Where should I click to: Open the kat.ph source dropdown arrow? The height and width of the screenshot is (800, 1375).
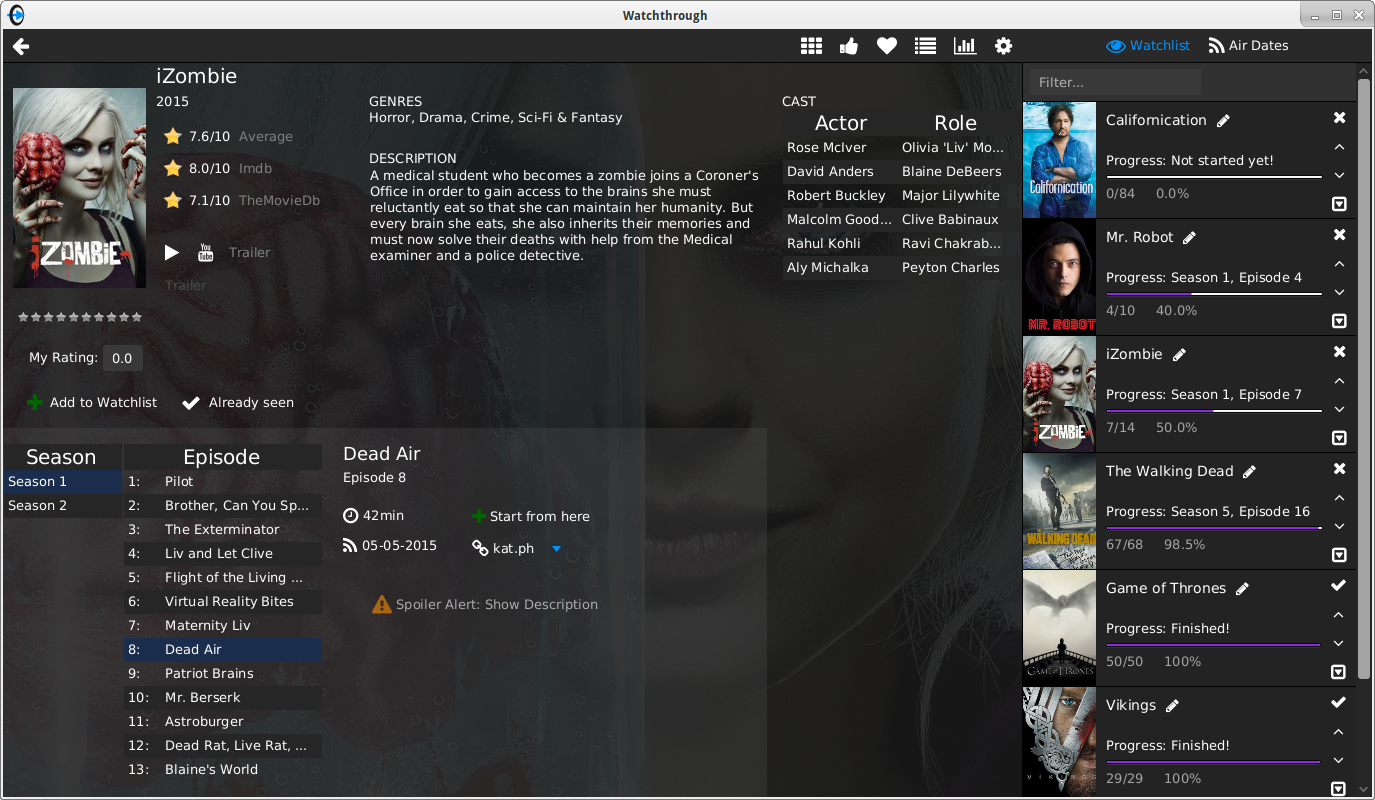(557, 549)
